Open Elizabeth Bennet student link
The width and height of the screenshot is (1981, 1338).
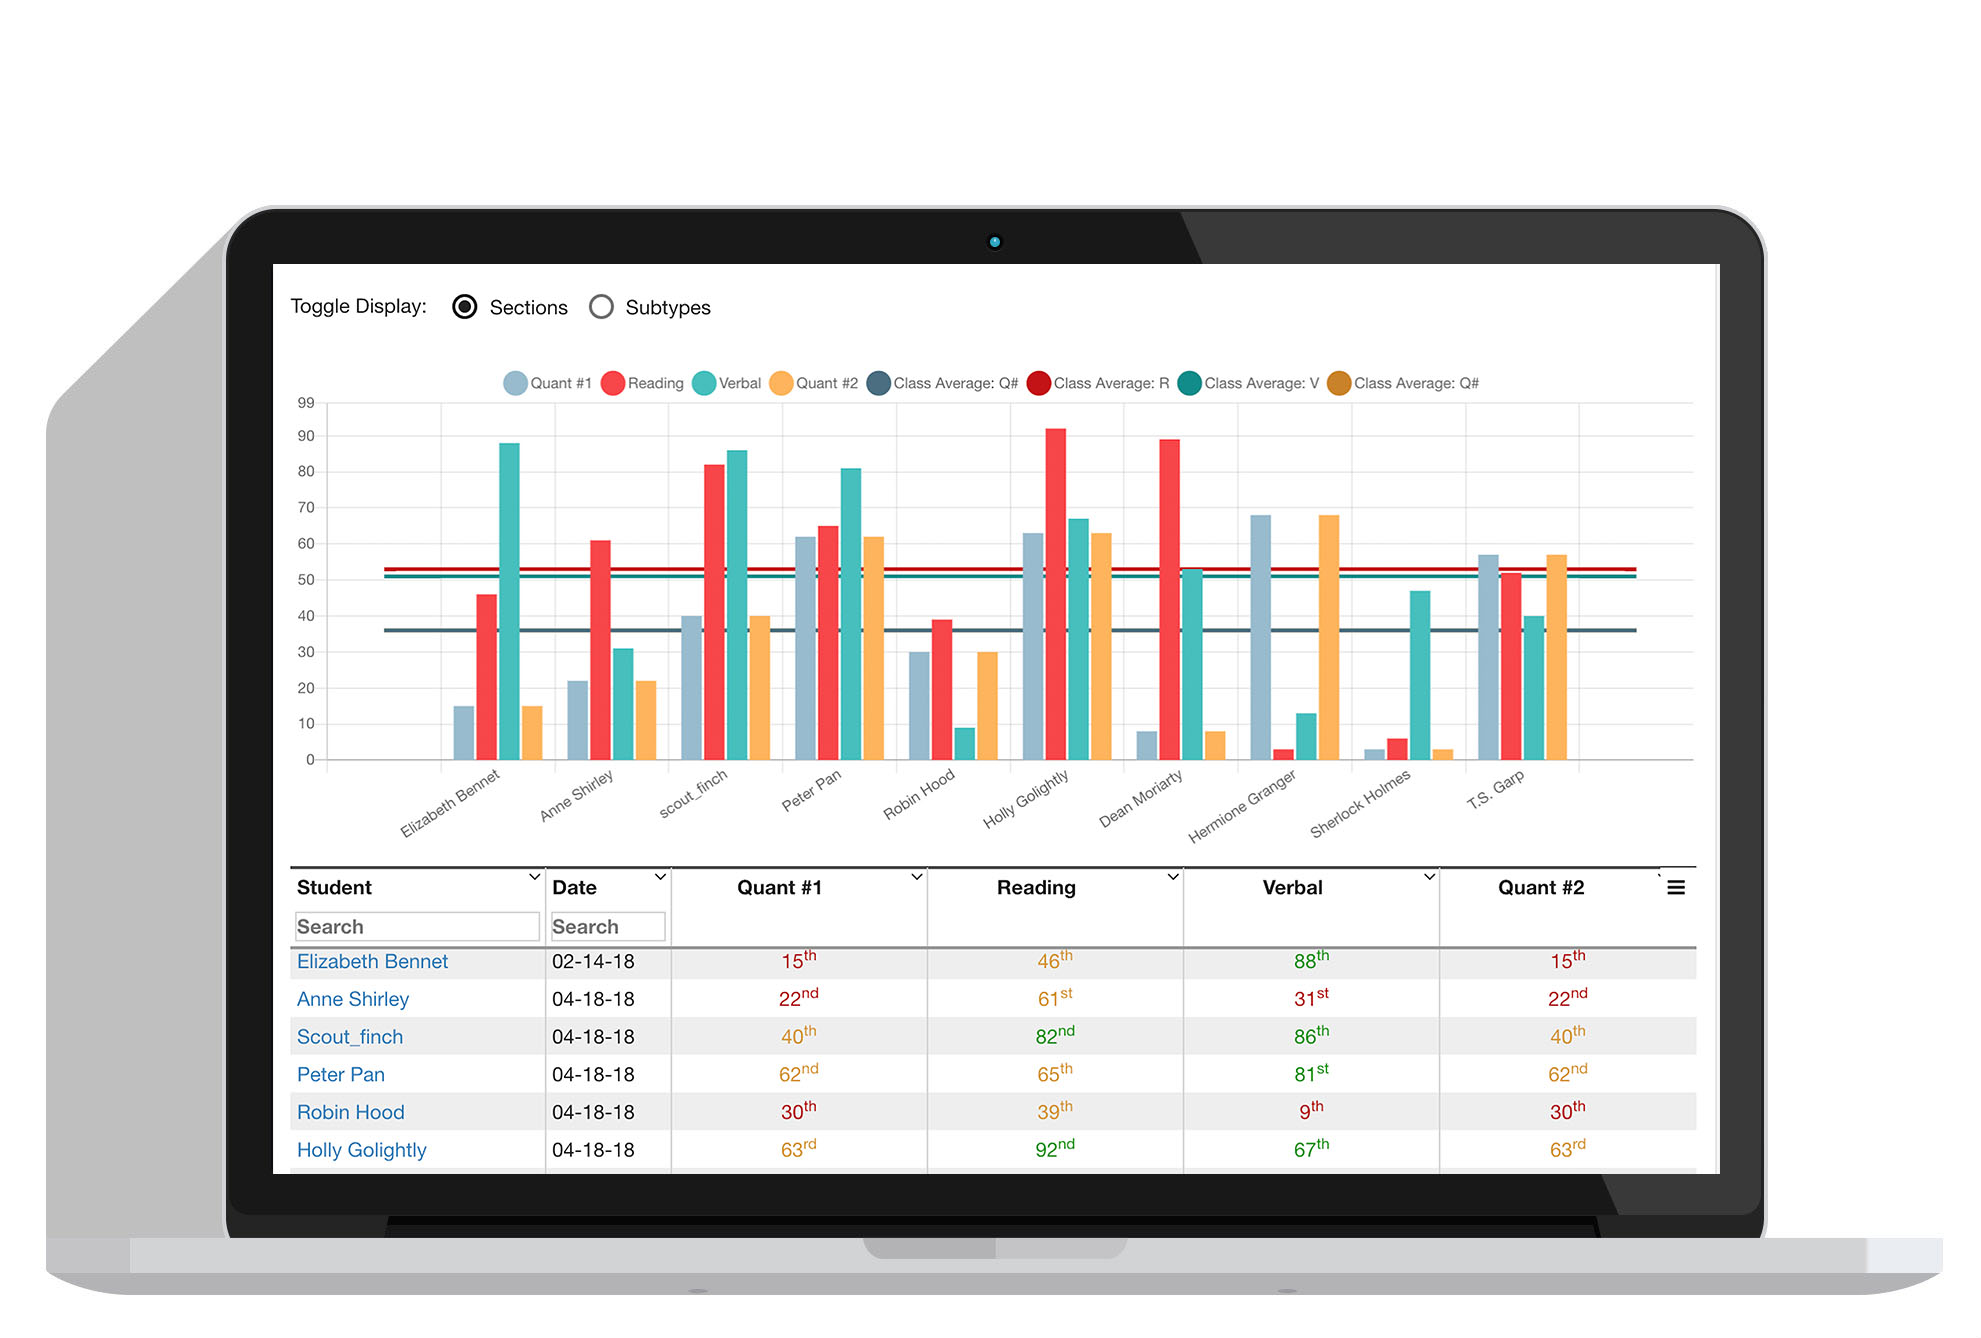372,962
